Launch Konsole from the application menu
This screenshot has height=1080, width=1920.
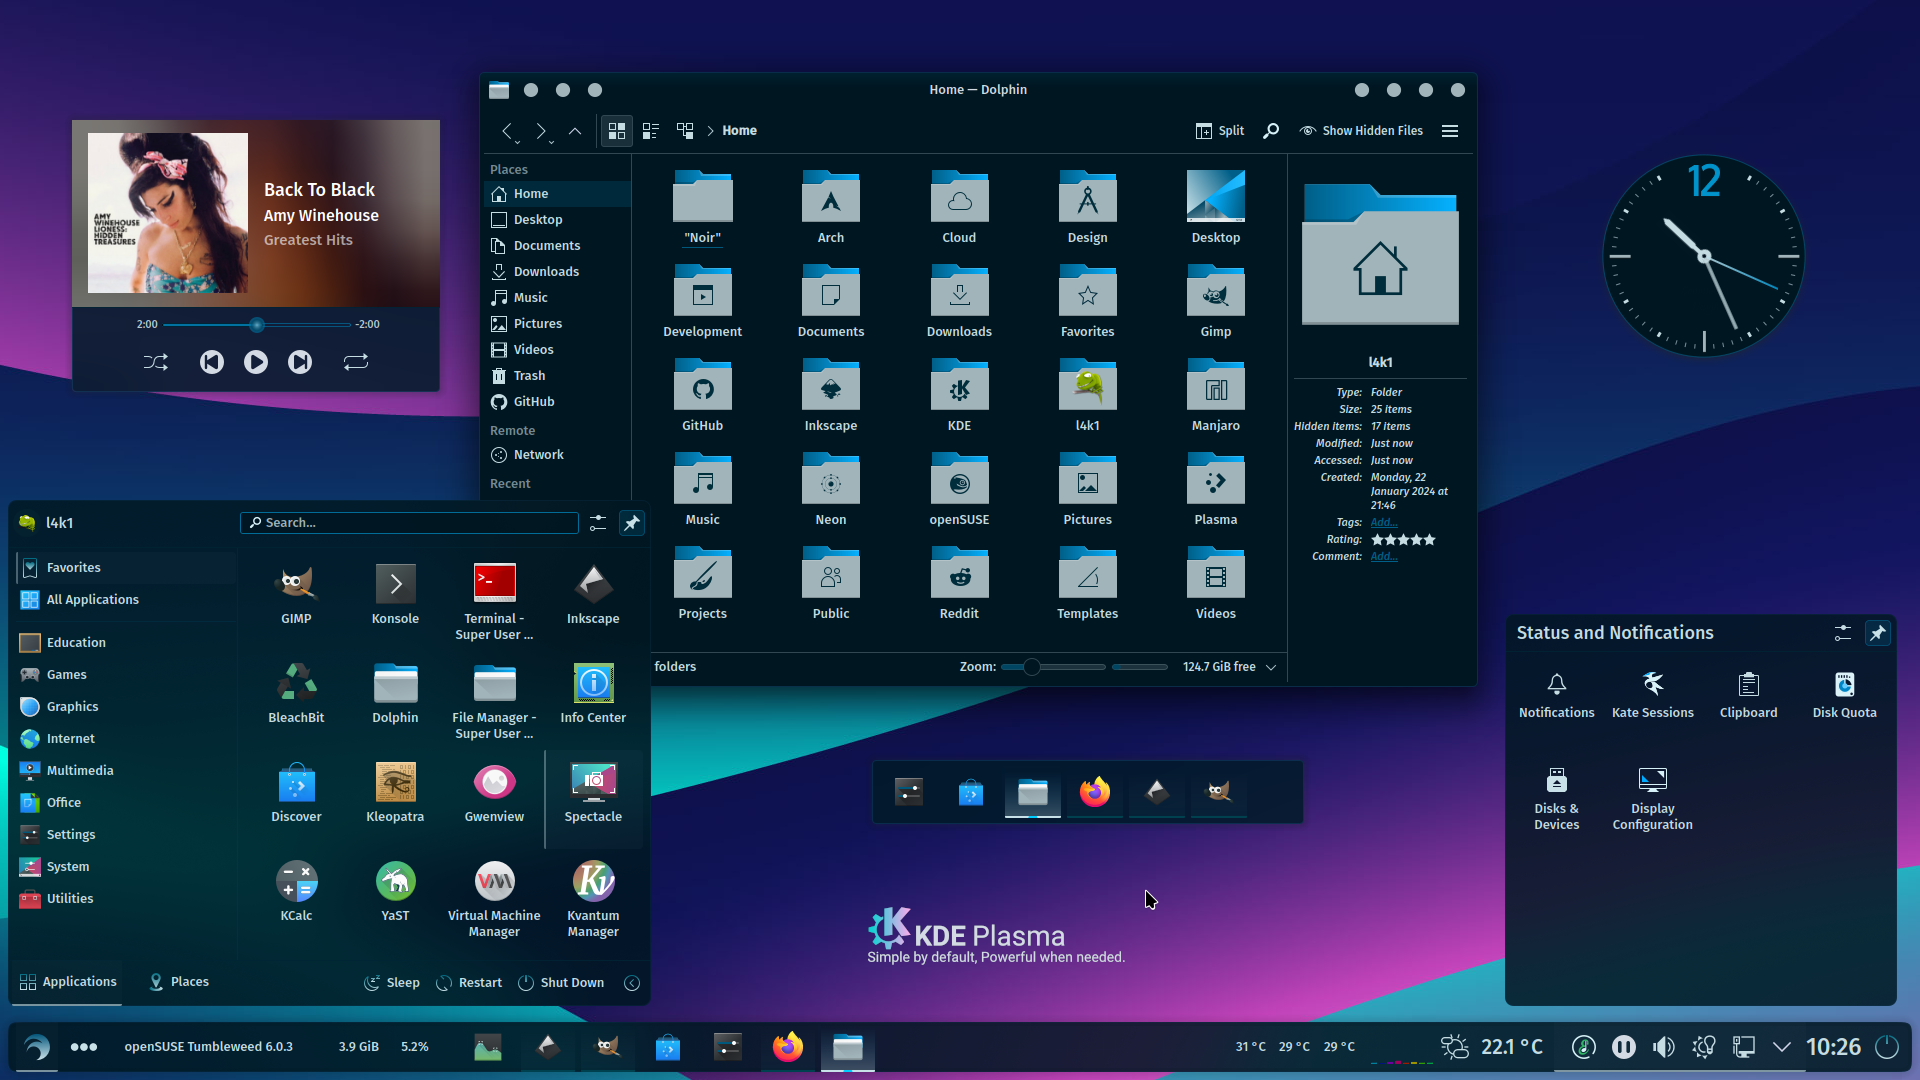[x=395, y=594]
